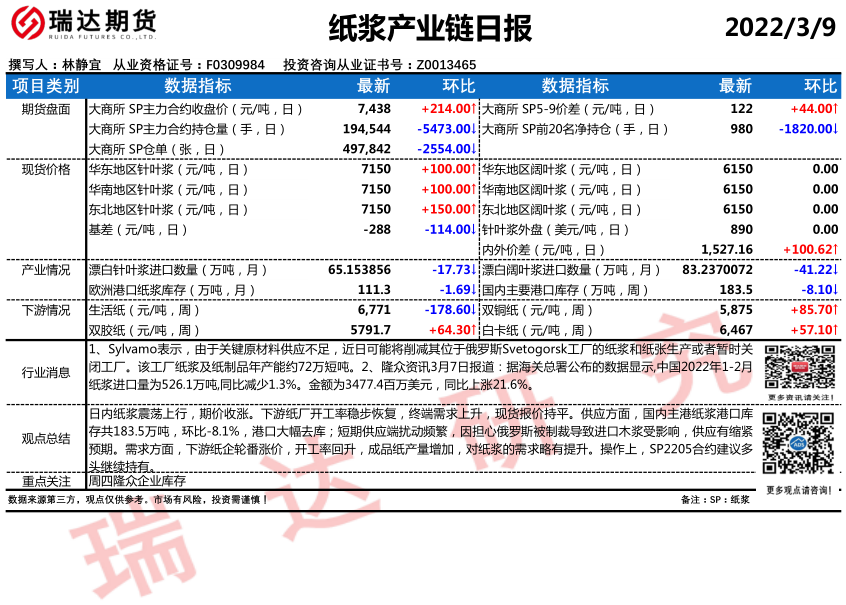Select the 现货价格 category cell
846x605 pixels.
coord(46,169)
